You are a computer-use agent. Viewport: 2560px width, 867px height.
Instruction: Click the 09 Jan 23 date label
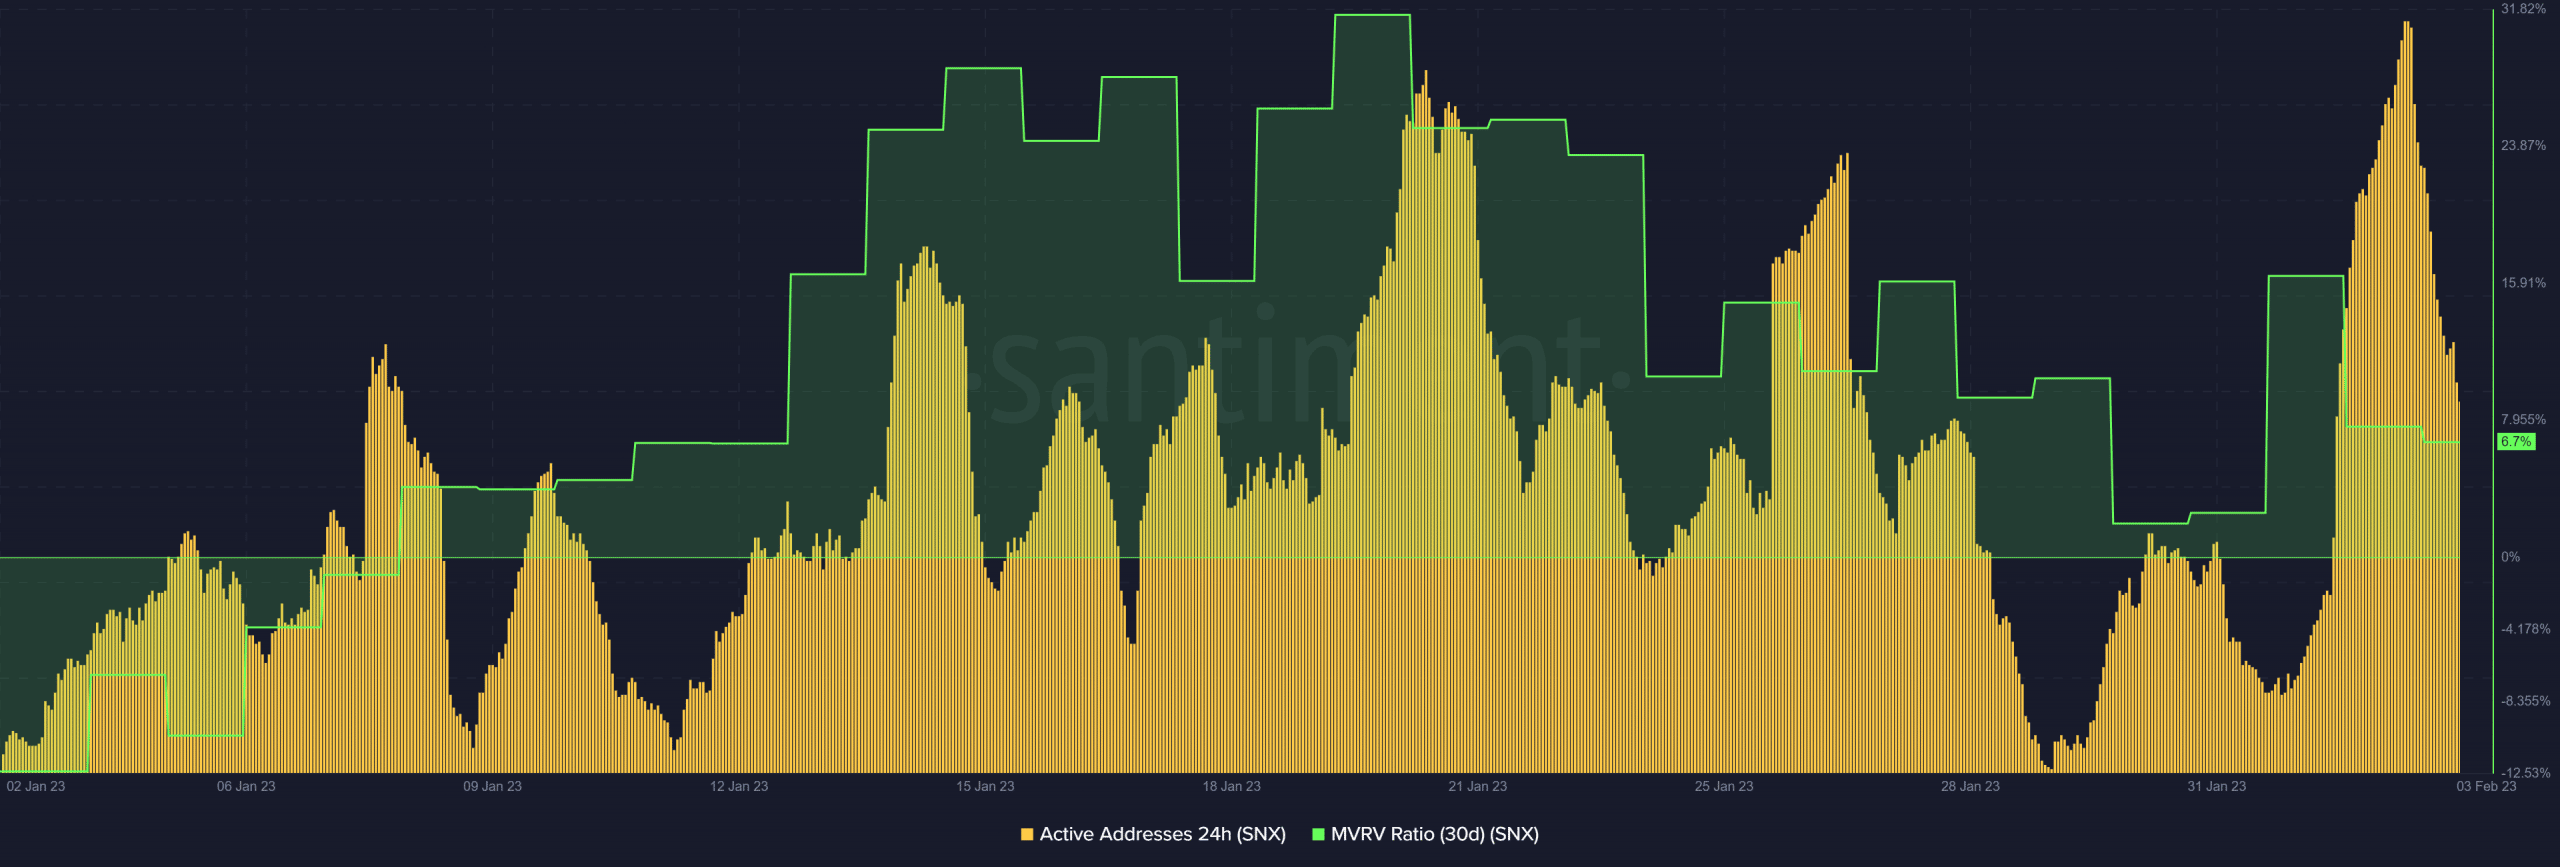(x=492, y=786)
